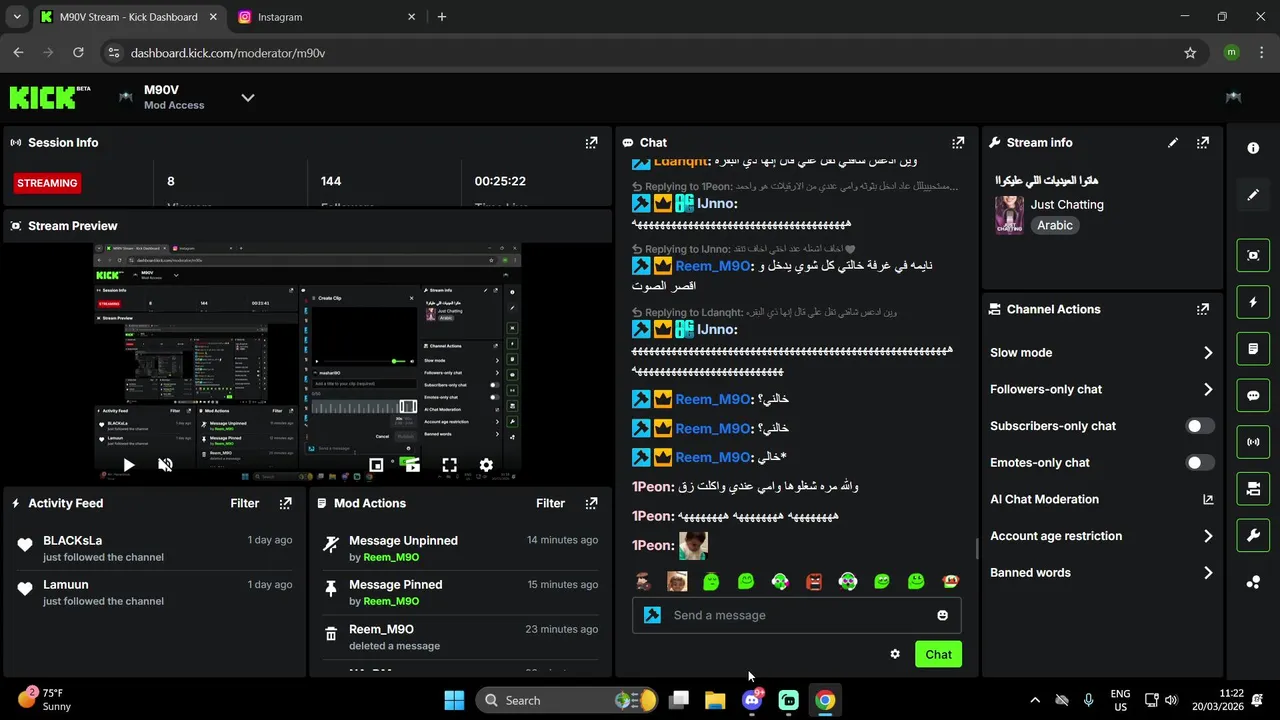Open Windows Start menu
Image resolution: width=1280 pixels, height=720 pixels.
tap(453, 700)
